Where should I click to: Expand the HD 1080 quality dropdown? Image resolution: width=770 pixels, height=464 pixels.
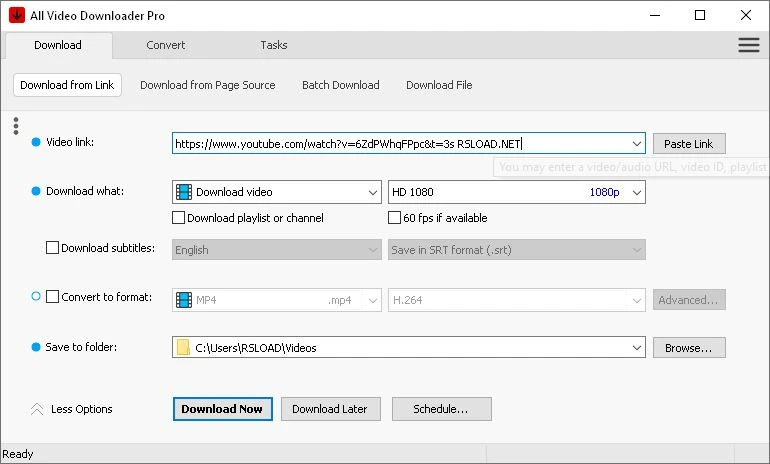coord(637,192)
